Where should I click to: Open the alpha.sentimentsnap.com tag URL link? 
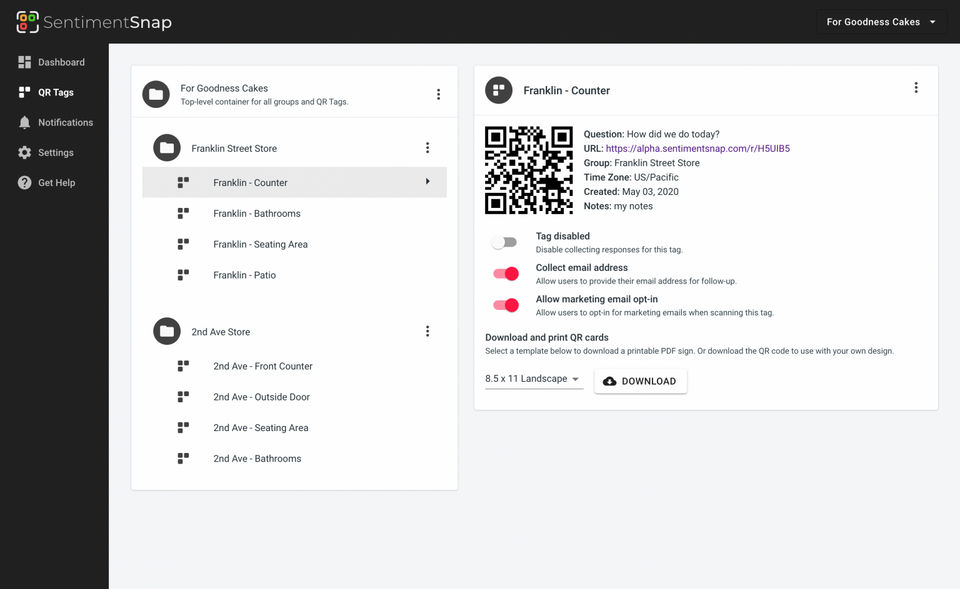pyautogui.click(x=697, y=148)
